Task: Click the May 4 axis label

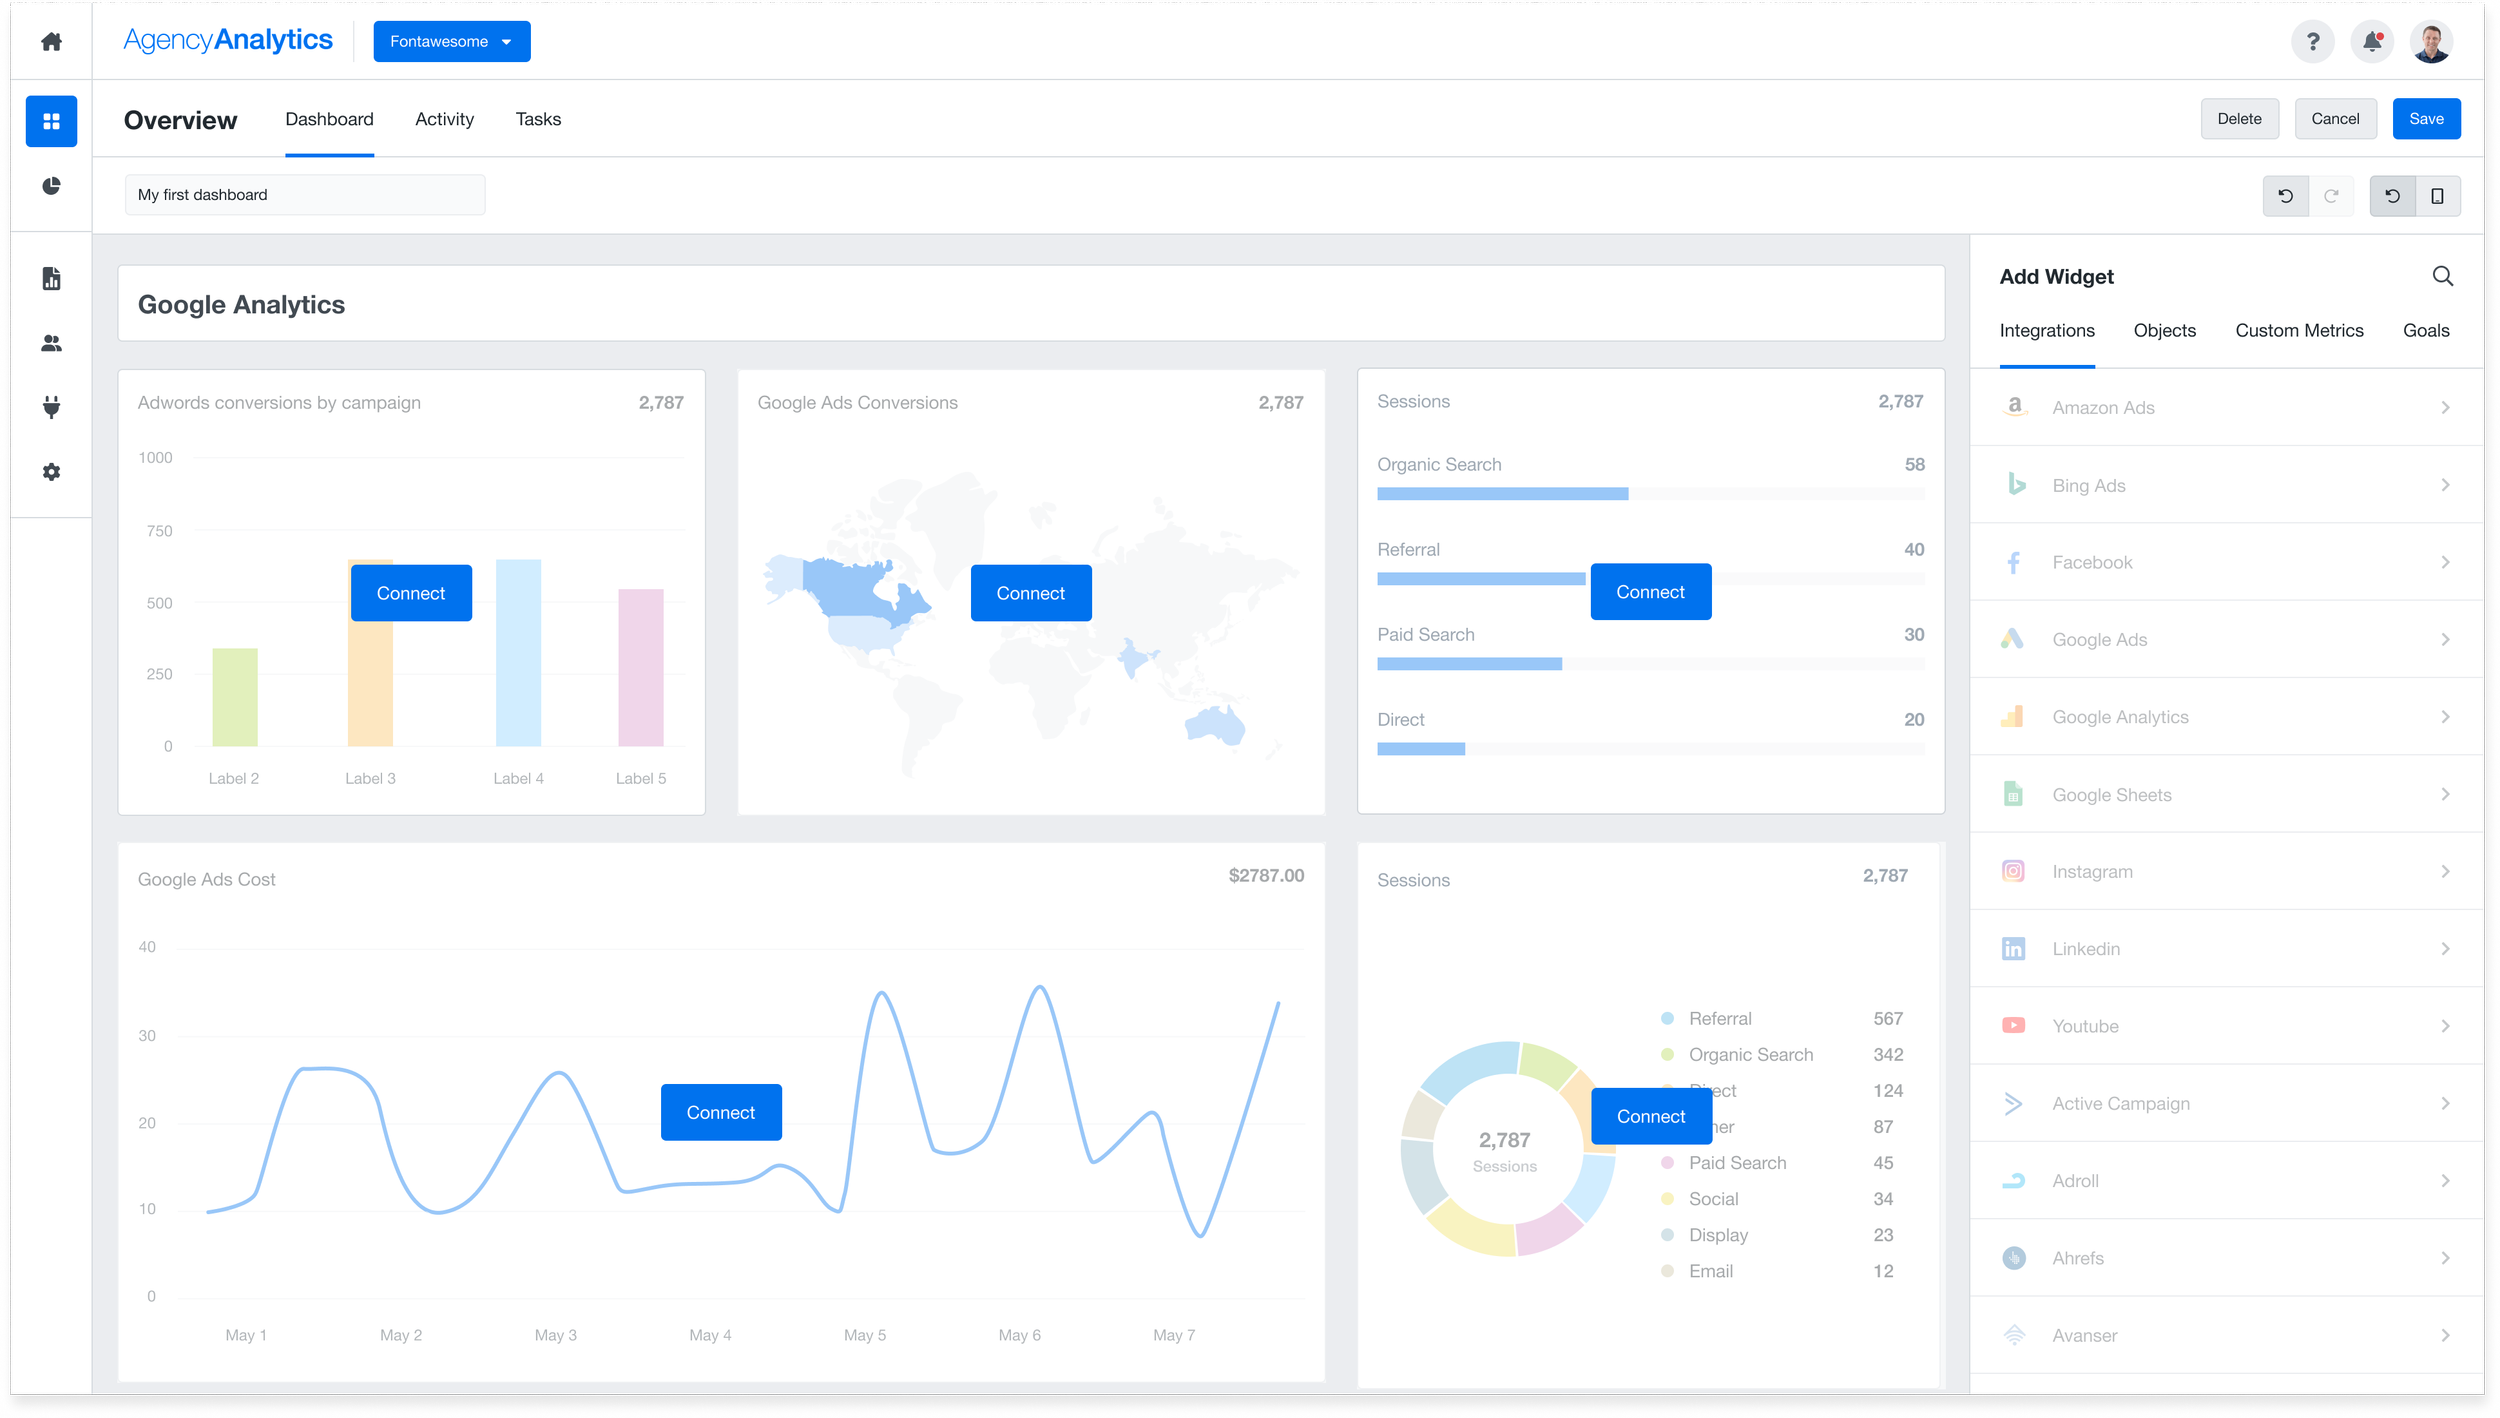Action: click(x=710, y=1336)
